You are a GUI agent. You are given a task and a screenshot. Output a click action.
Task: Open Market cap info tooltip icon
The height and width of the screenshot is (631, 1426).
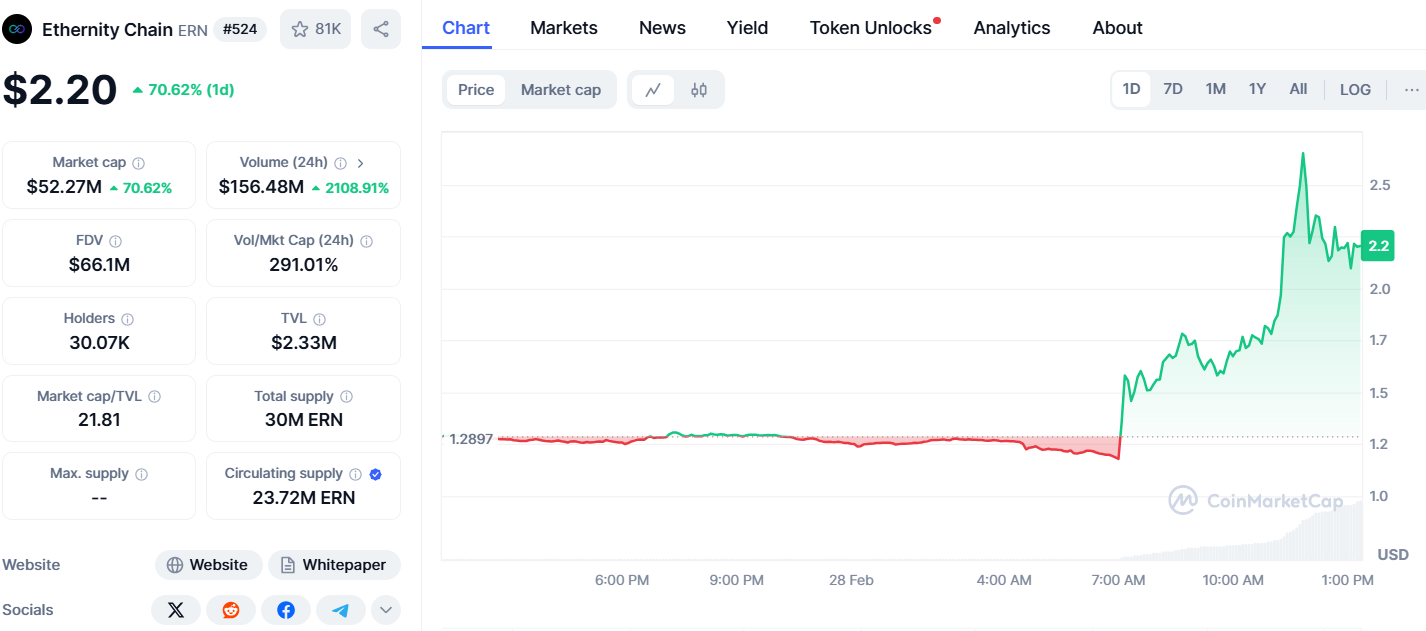(138, 163)
